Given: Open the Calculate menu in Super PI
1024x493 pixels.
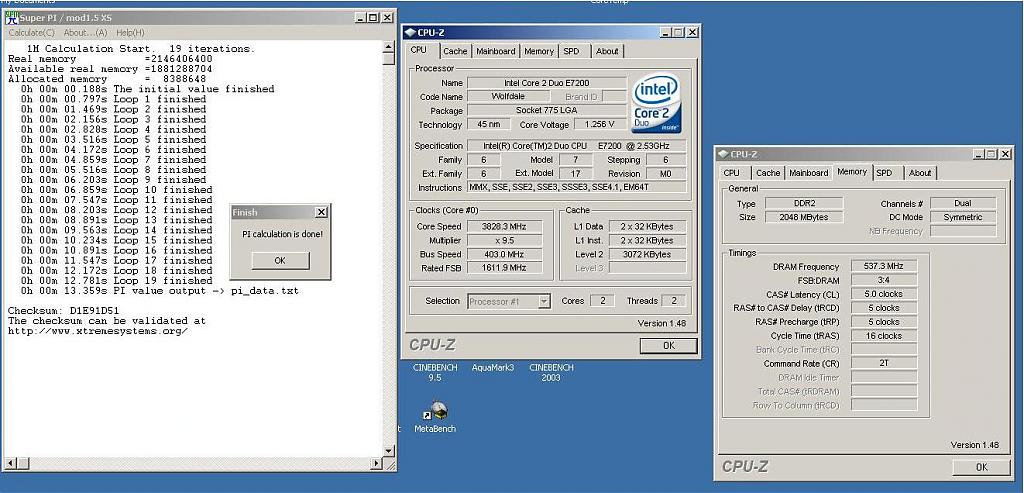Looking at the screenshot, I should point(31,32).
